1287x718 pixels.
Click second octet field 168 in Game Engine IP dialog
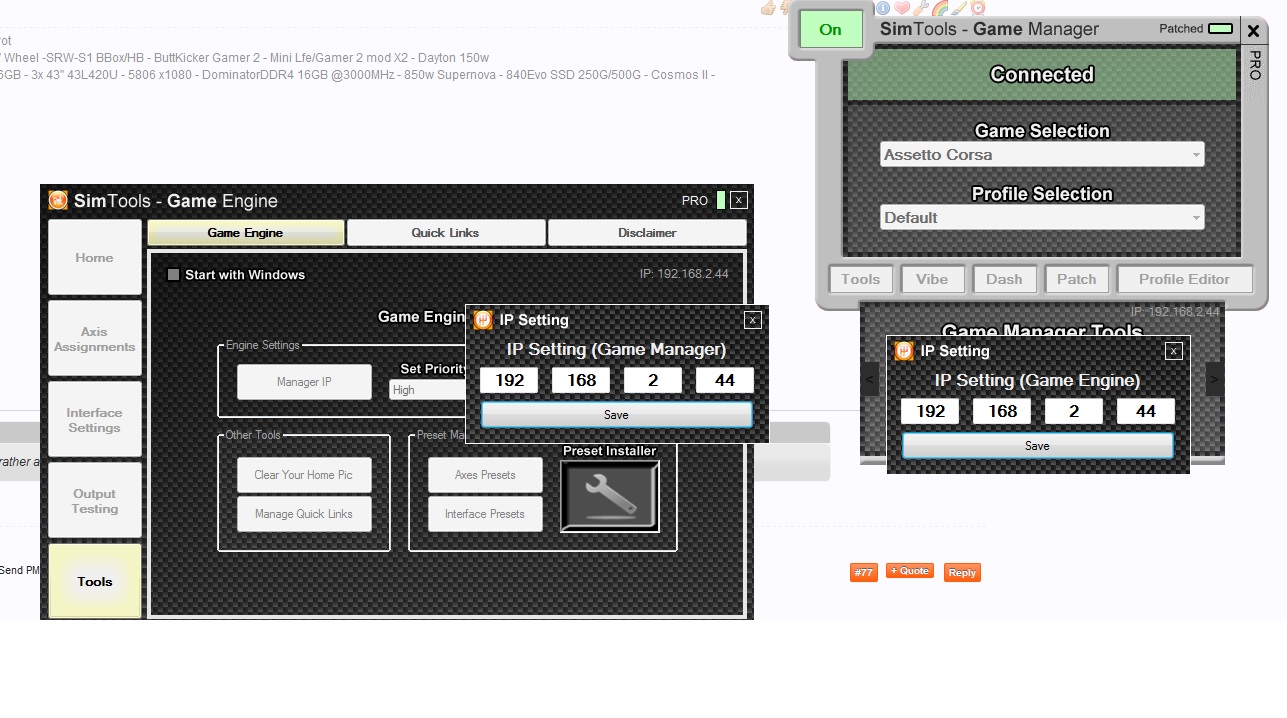pos(1002,411)
